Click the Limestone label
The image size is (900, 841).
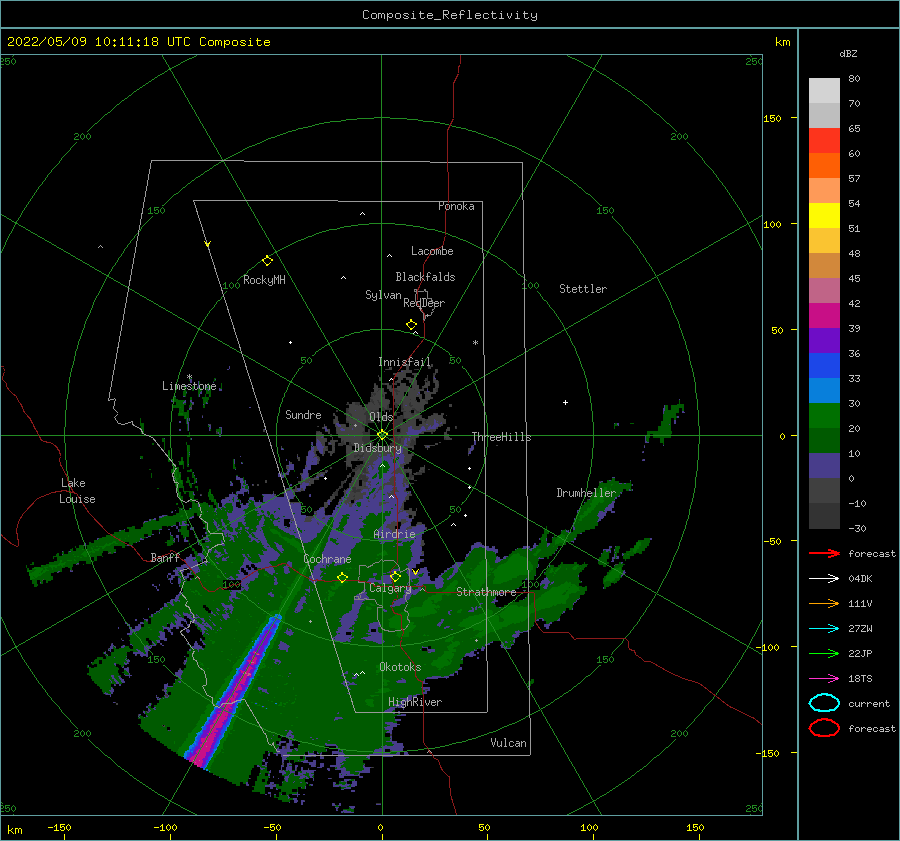pyautogui.click(x=189, y=386)
